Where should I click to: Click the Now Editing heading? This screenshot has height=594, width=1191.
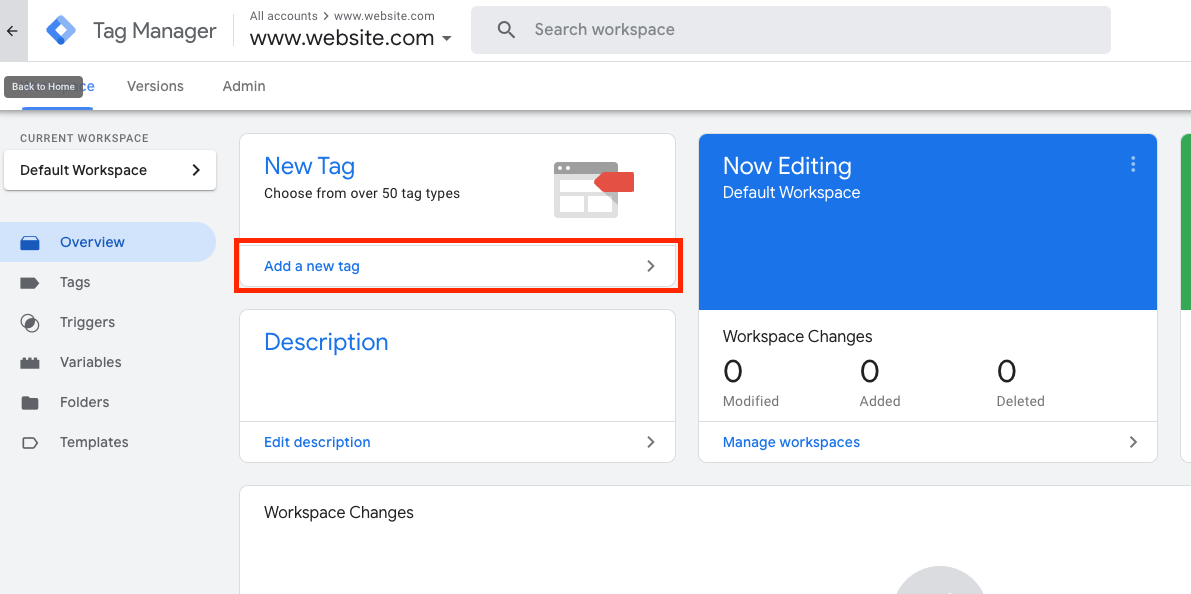(787, 166)
